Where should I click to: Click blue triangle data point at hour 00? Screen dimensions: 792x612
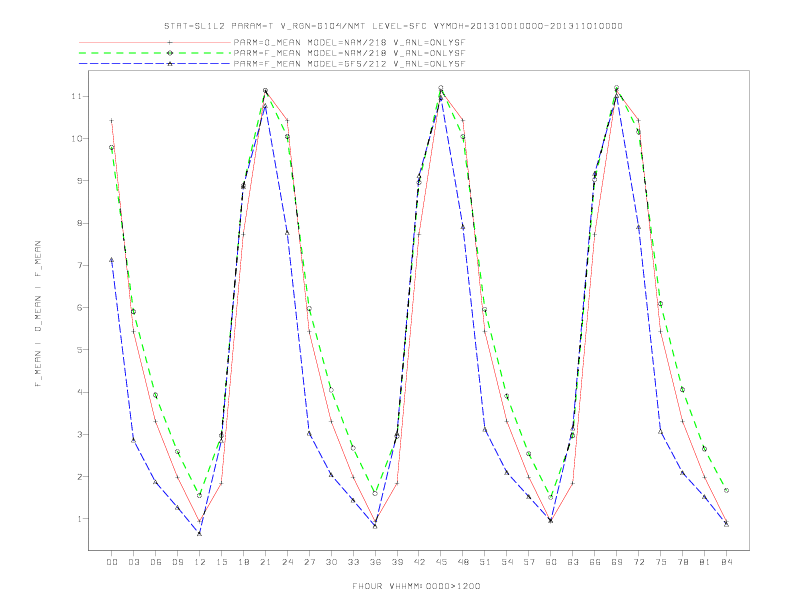pyautogui.click(x=112, y=260)
